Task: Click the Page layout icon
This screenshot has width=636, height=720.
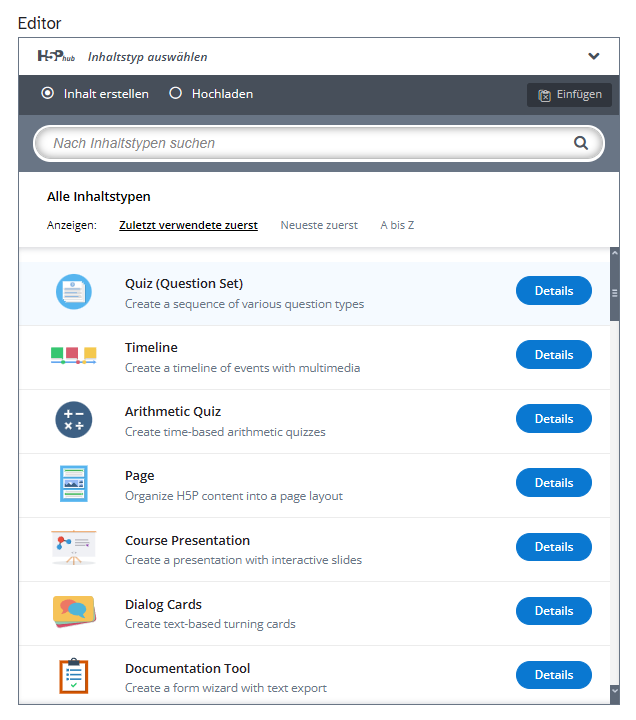Action: [73, 484]
